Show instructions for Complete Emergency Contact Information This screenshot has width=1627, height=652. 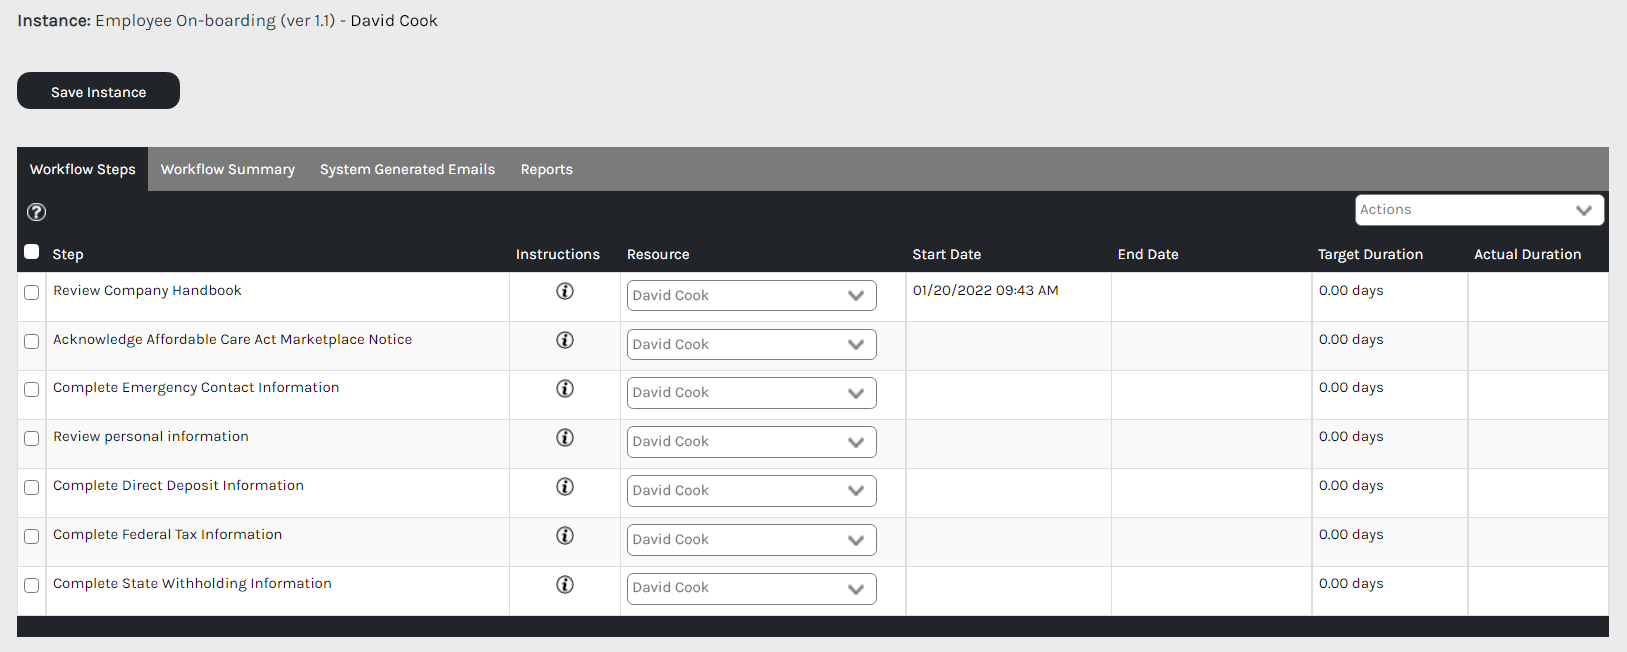point(565,388)
